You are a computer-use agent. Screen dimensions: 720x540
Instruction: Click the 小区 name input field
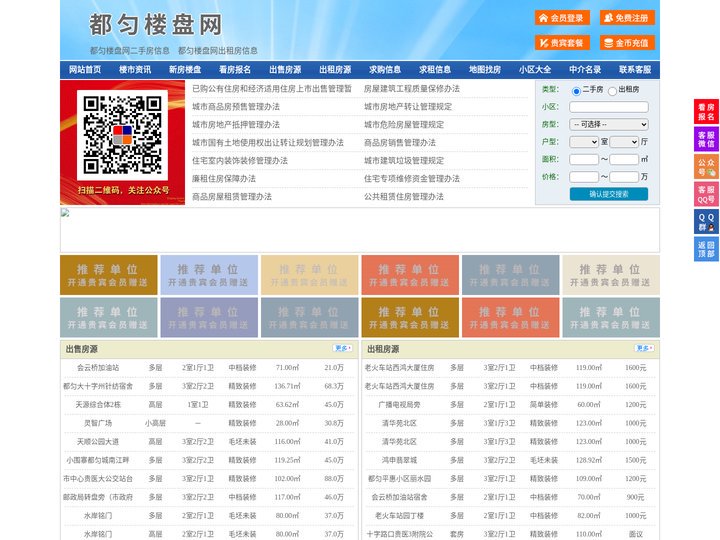click(x=609, y=107)
